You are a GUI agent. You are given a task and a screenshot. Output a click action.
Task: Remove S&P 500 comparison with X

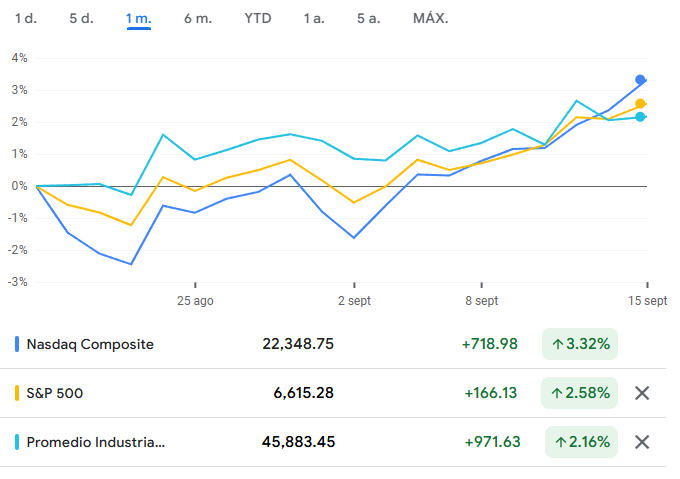coord(642,393)
